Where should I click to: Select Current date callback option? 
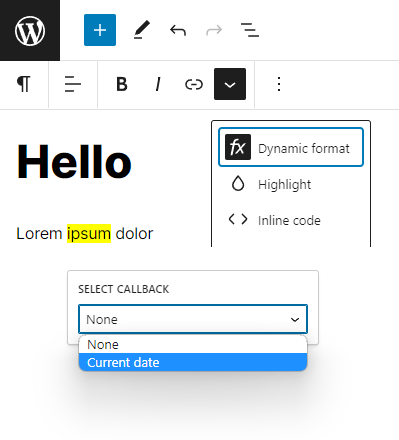(193, 362)
